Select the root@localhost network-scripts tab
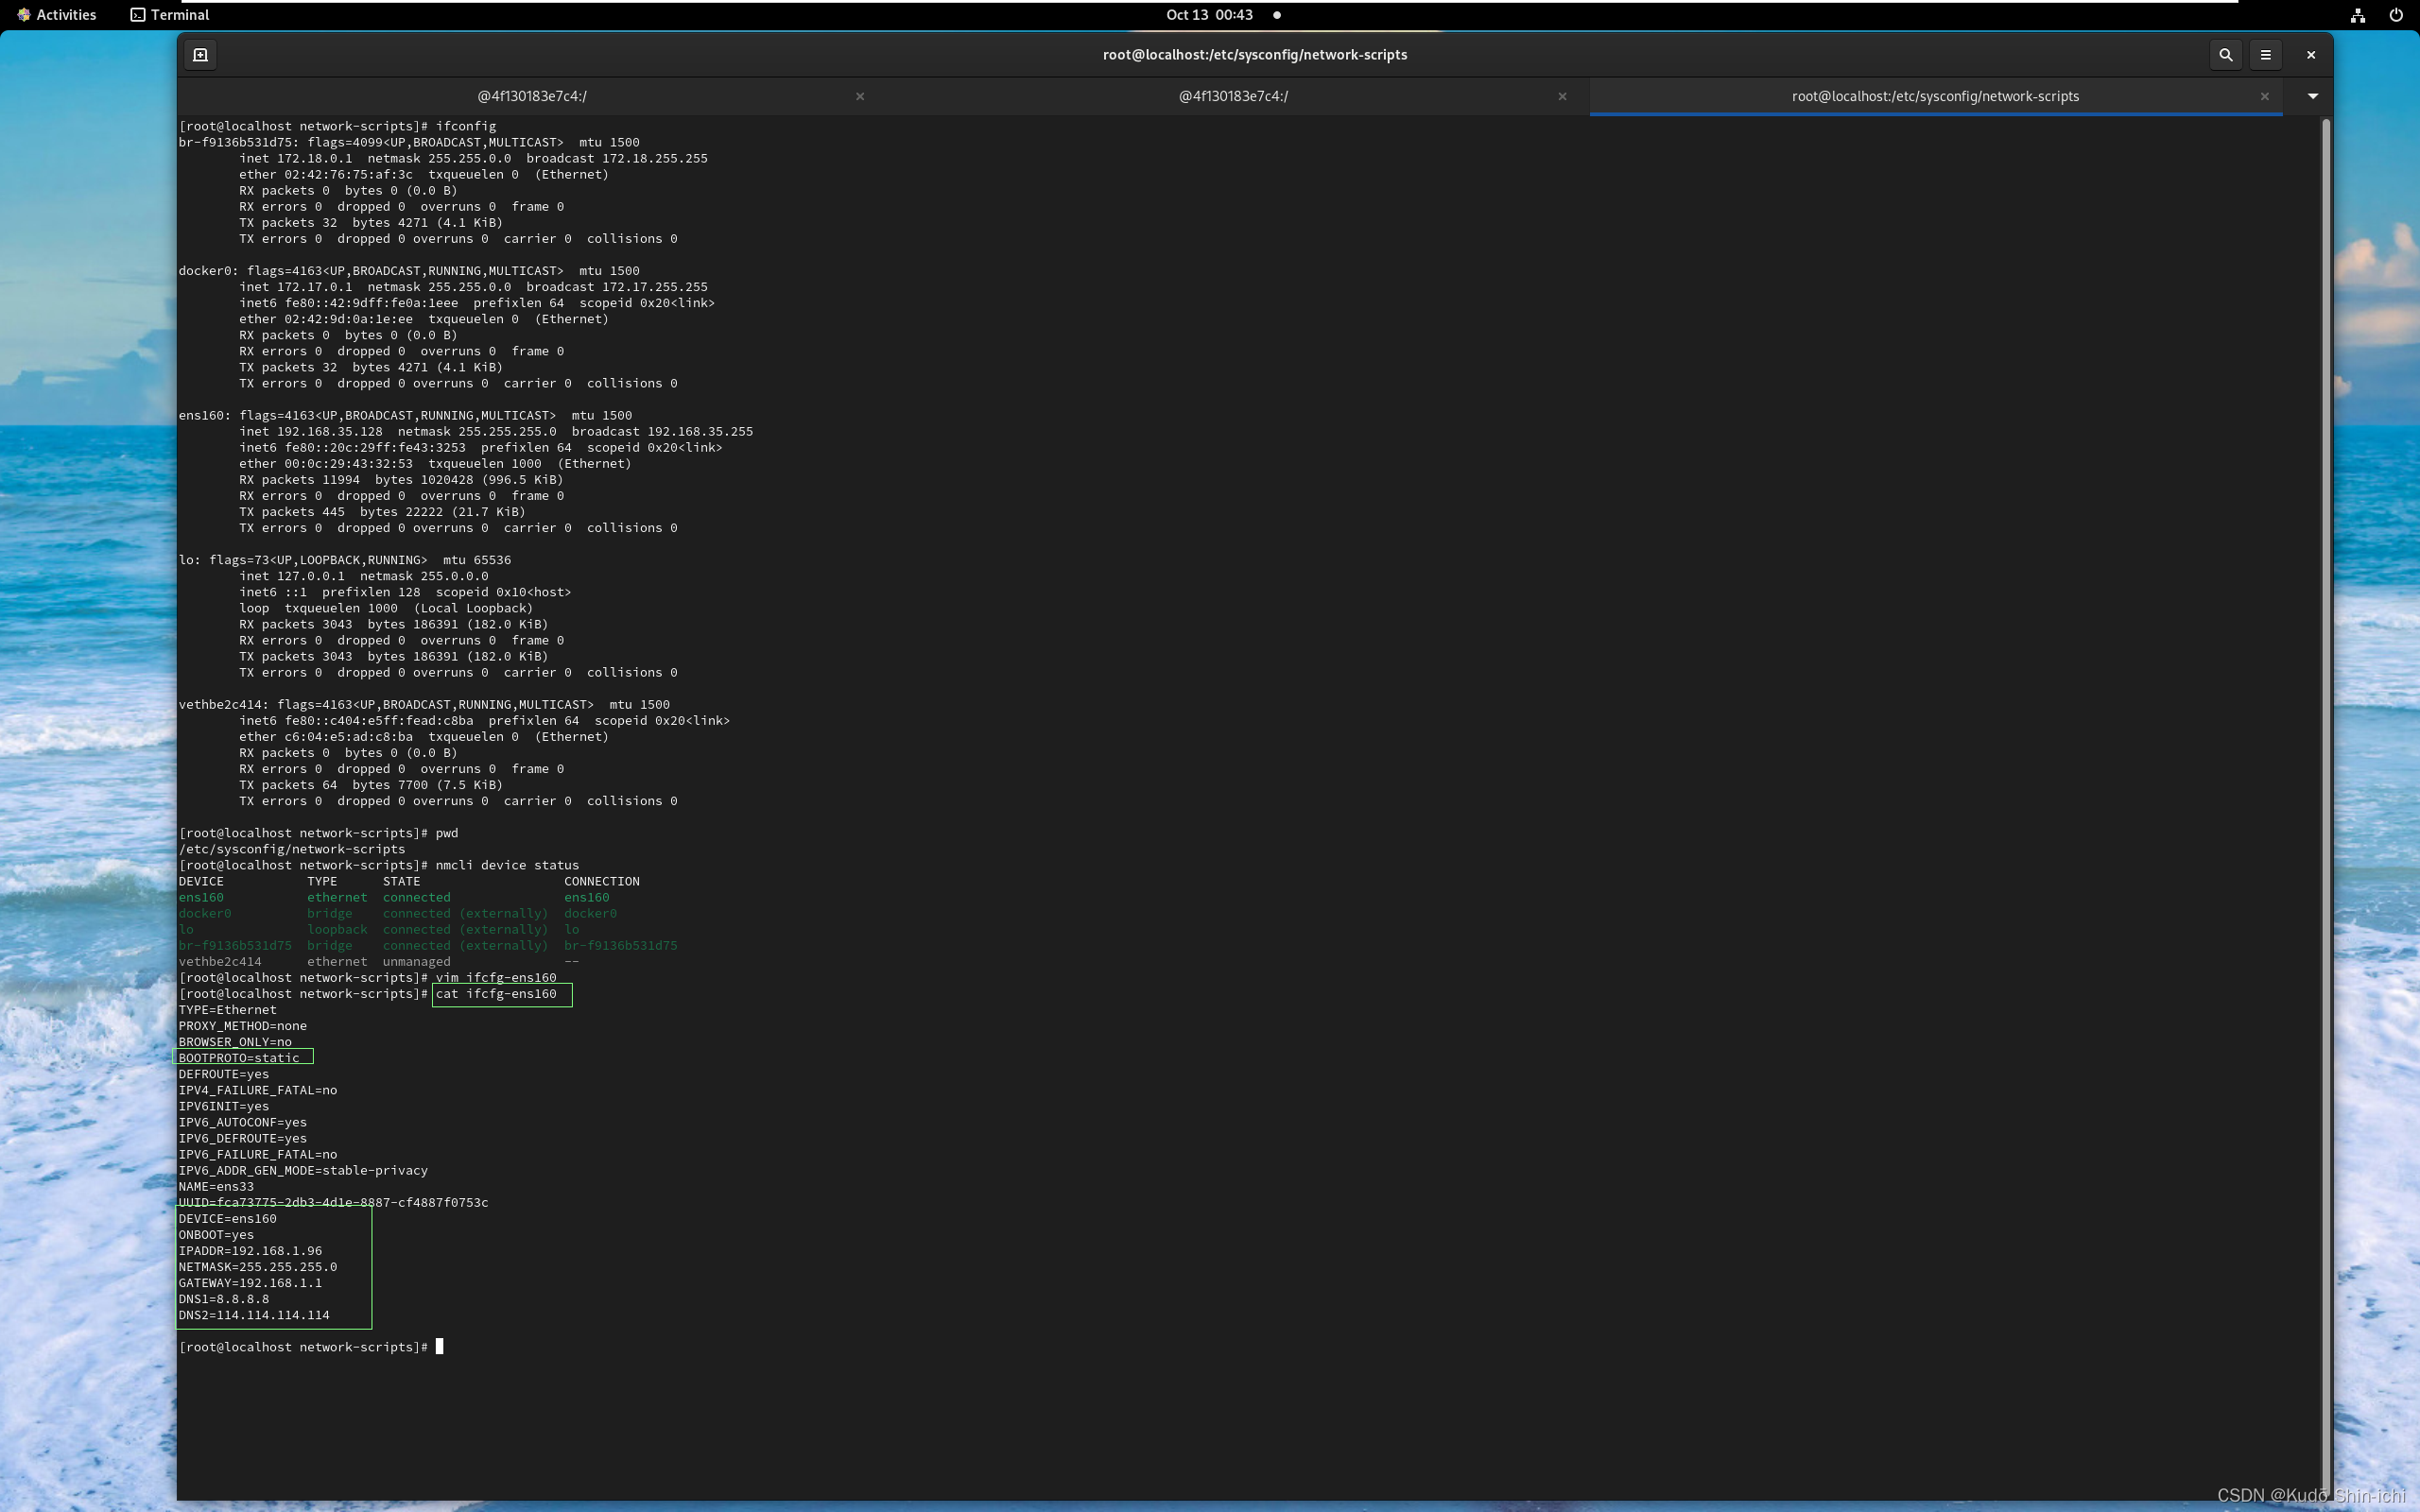This screenshot has width=2420, height=1512. coord(1935,96)
